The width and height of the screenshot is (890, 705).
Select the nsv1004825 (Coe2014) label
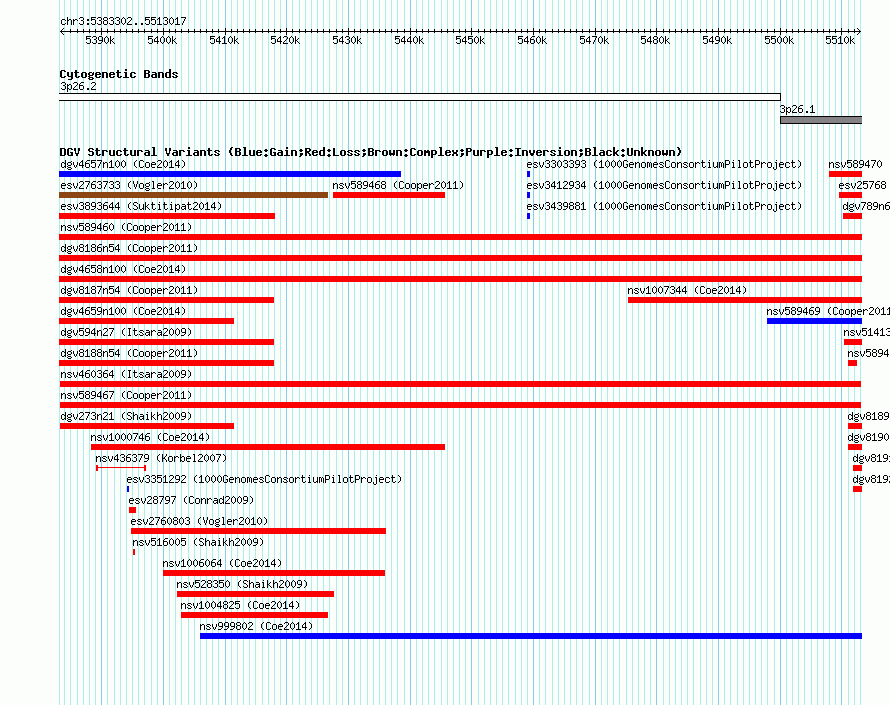(x=240, y=605)
